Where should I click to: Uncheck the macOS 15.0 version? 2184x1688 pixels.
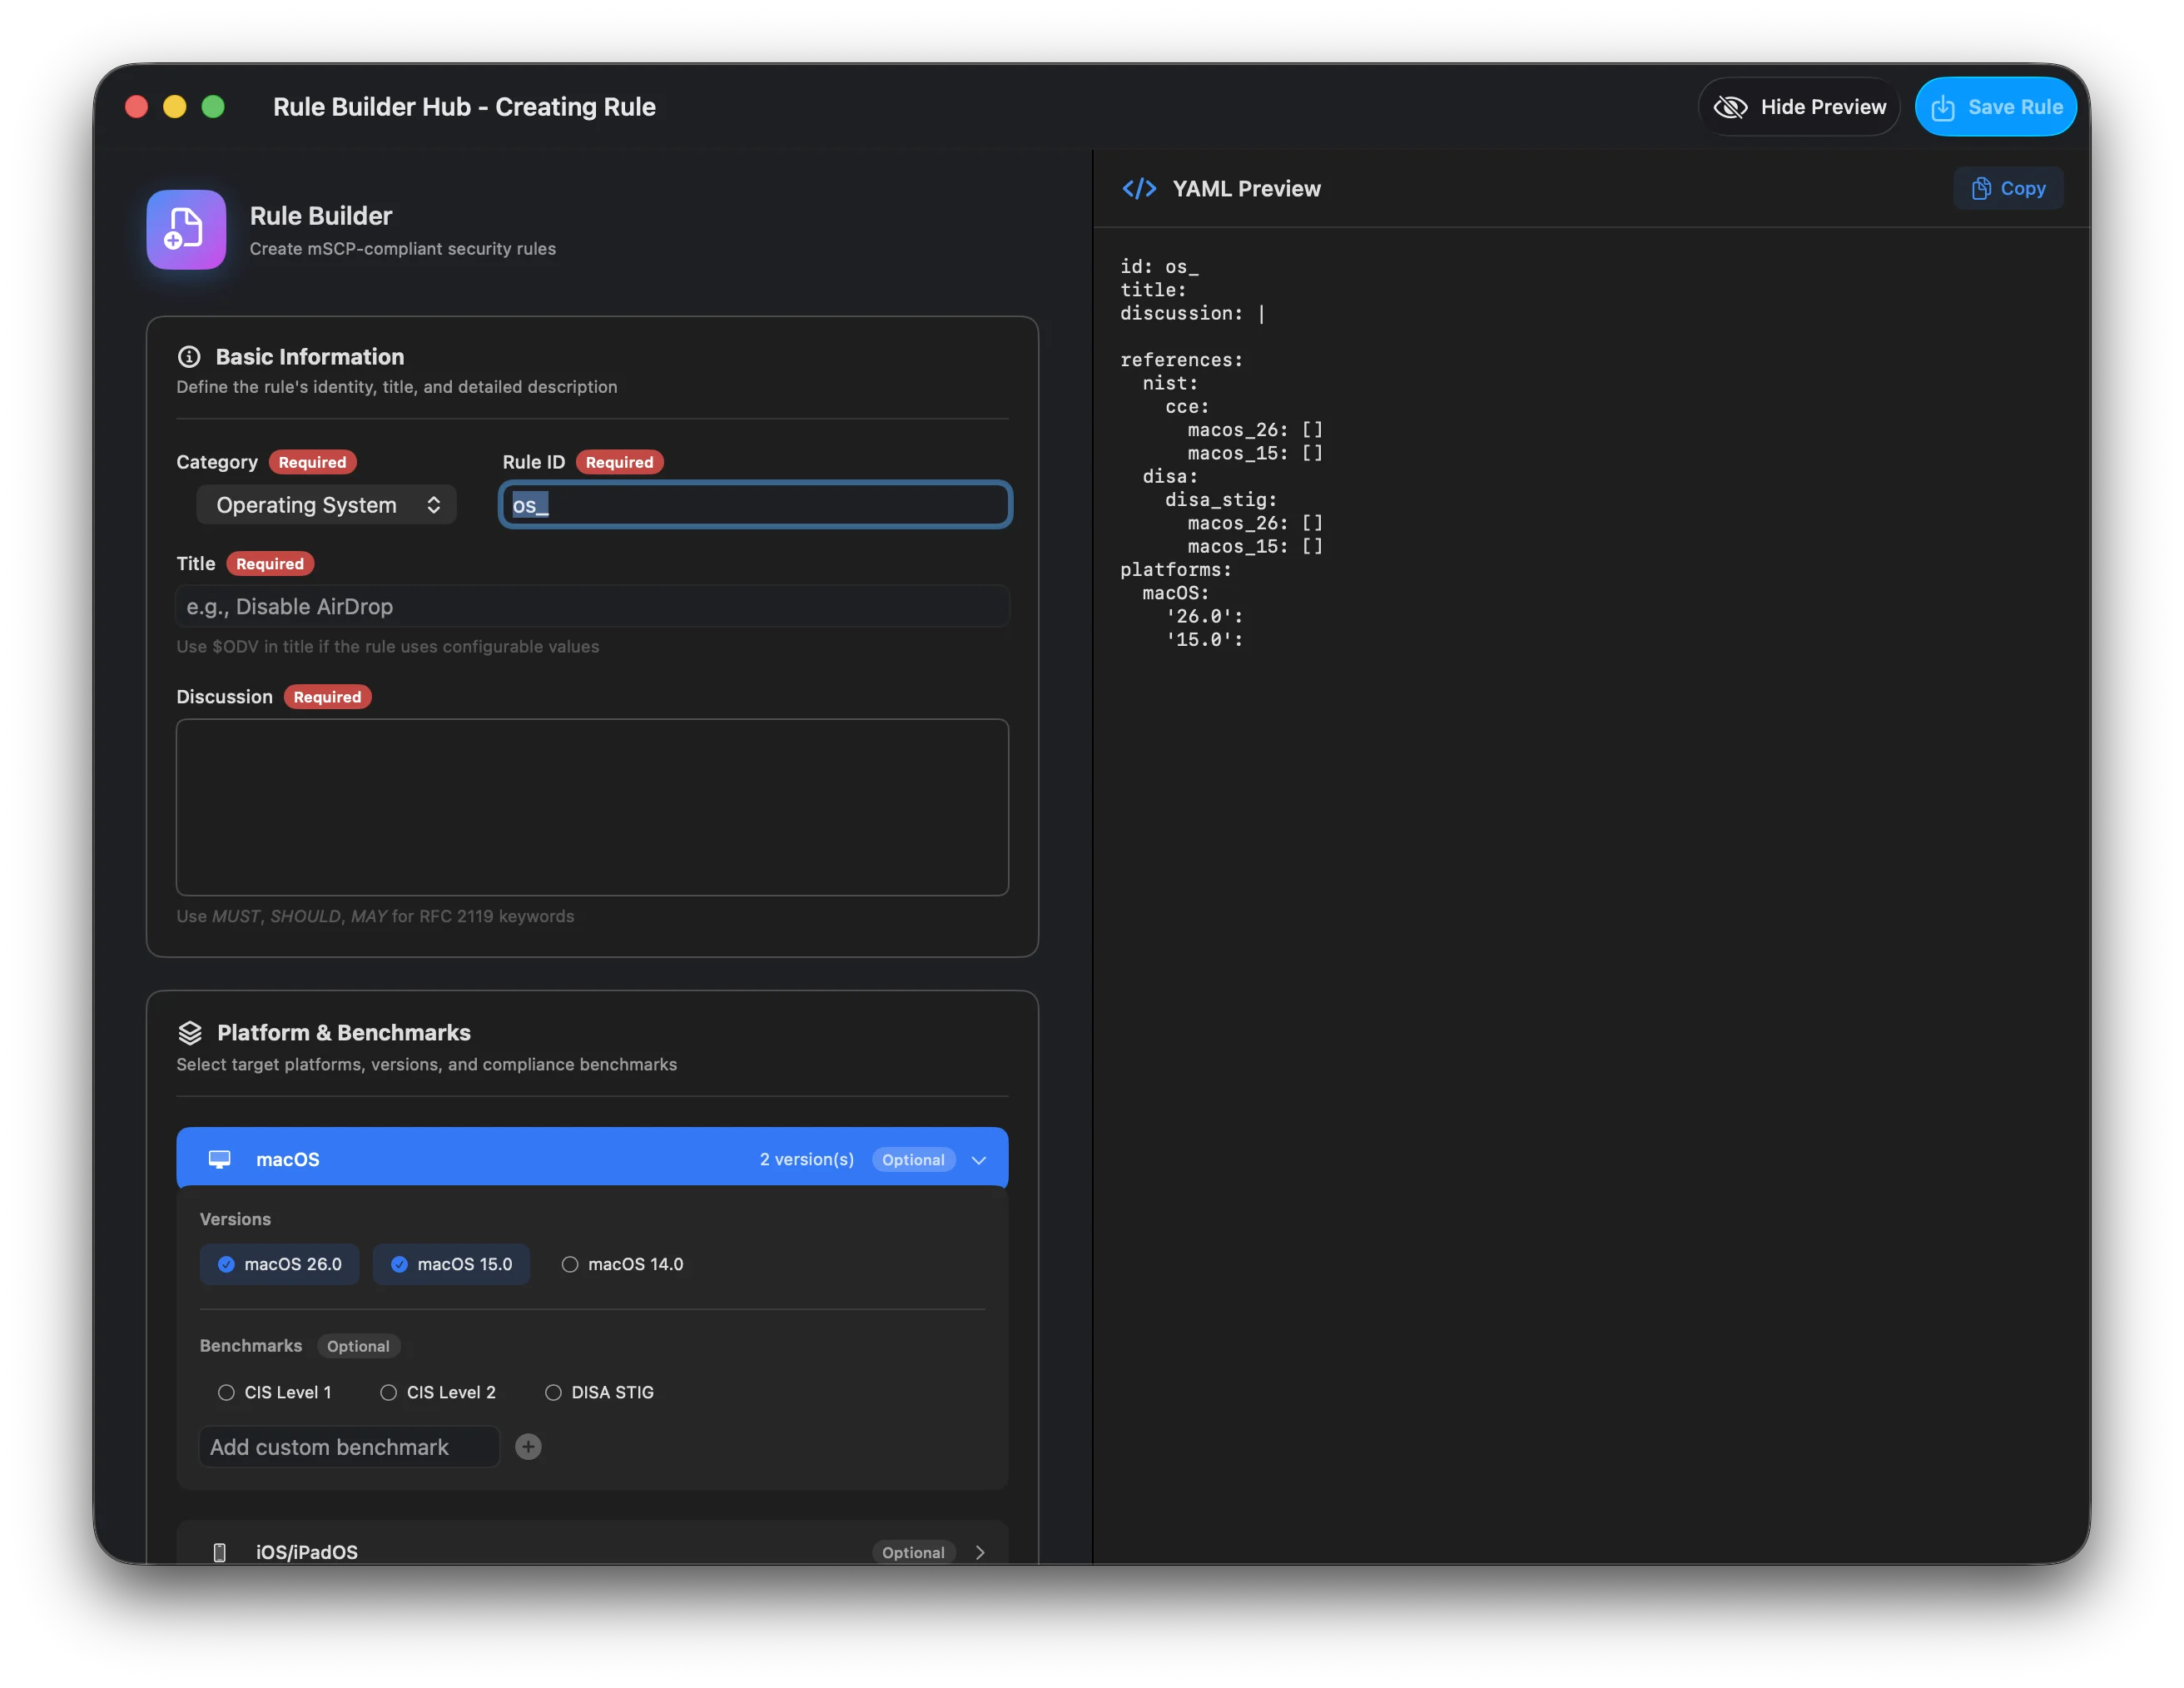[x=400, y=1264]
